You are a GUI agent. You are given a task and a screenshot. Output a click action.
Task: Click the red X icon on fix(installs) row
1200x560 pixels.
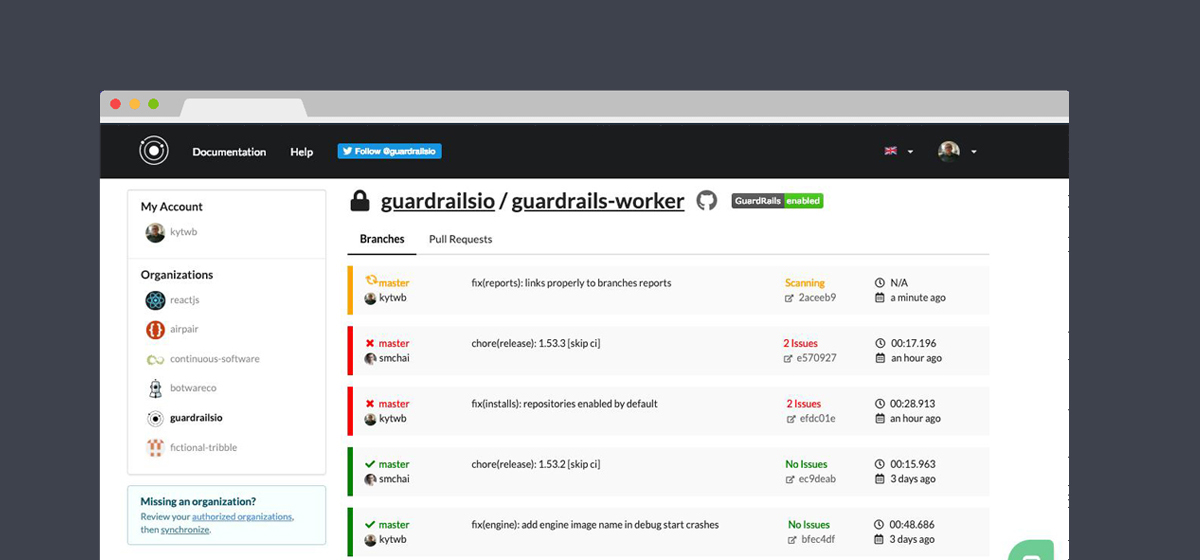tap(370, 404)
